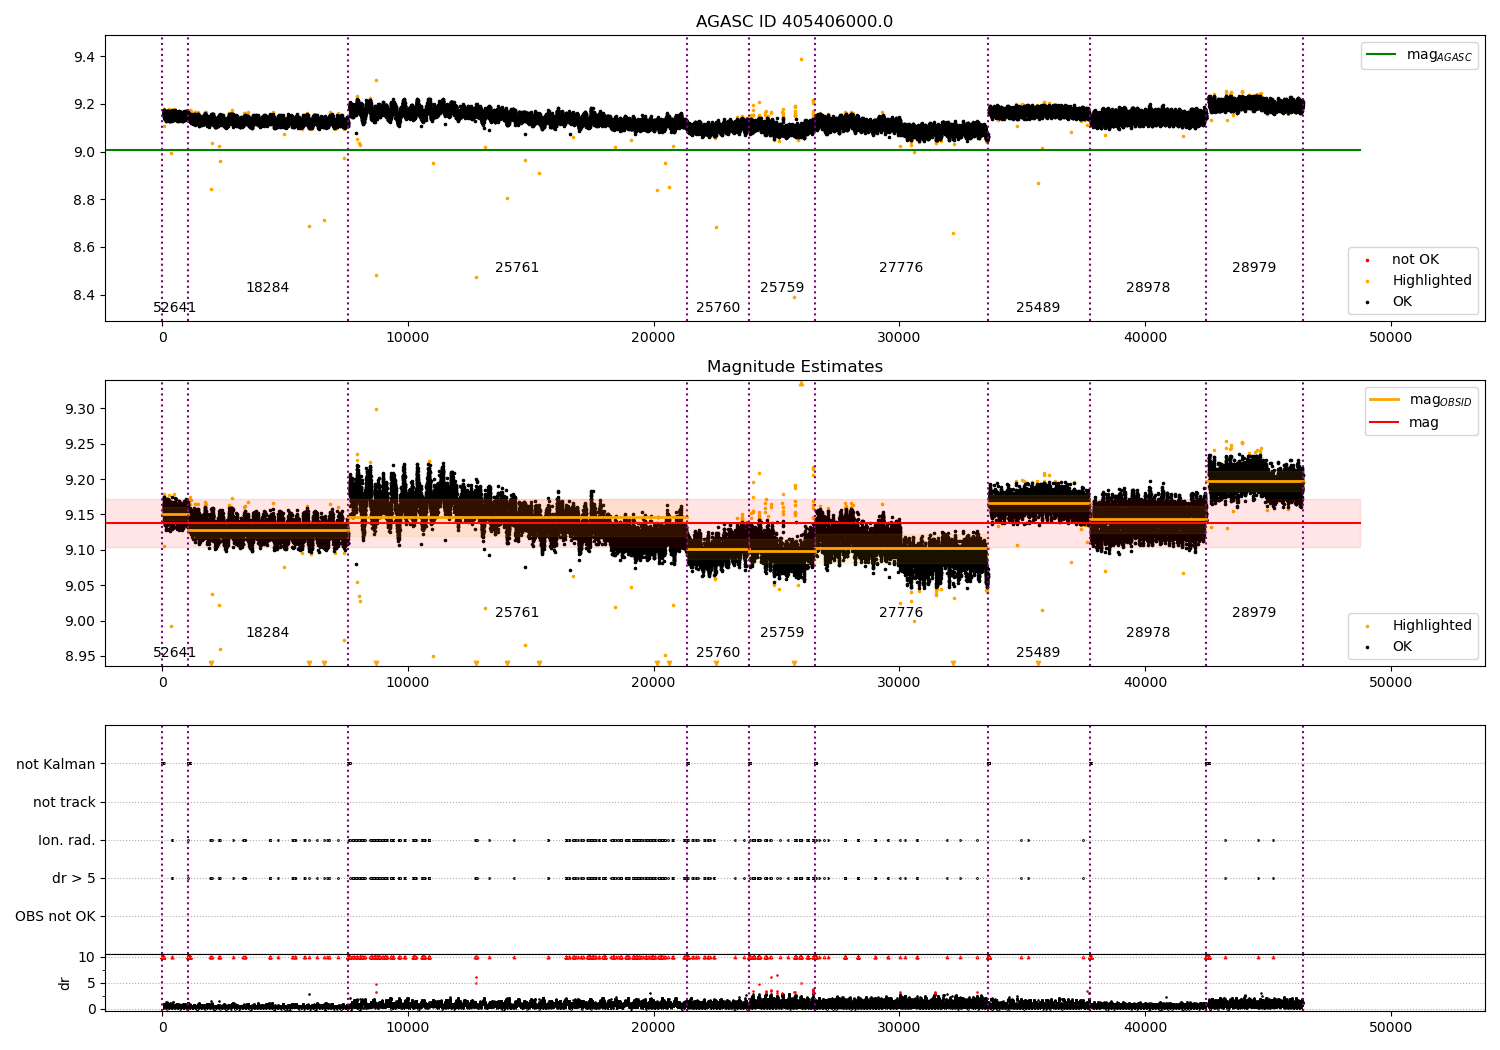Click the 9.30 y-axis tick label

tap(80, 410)
